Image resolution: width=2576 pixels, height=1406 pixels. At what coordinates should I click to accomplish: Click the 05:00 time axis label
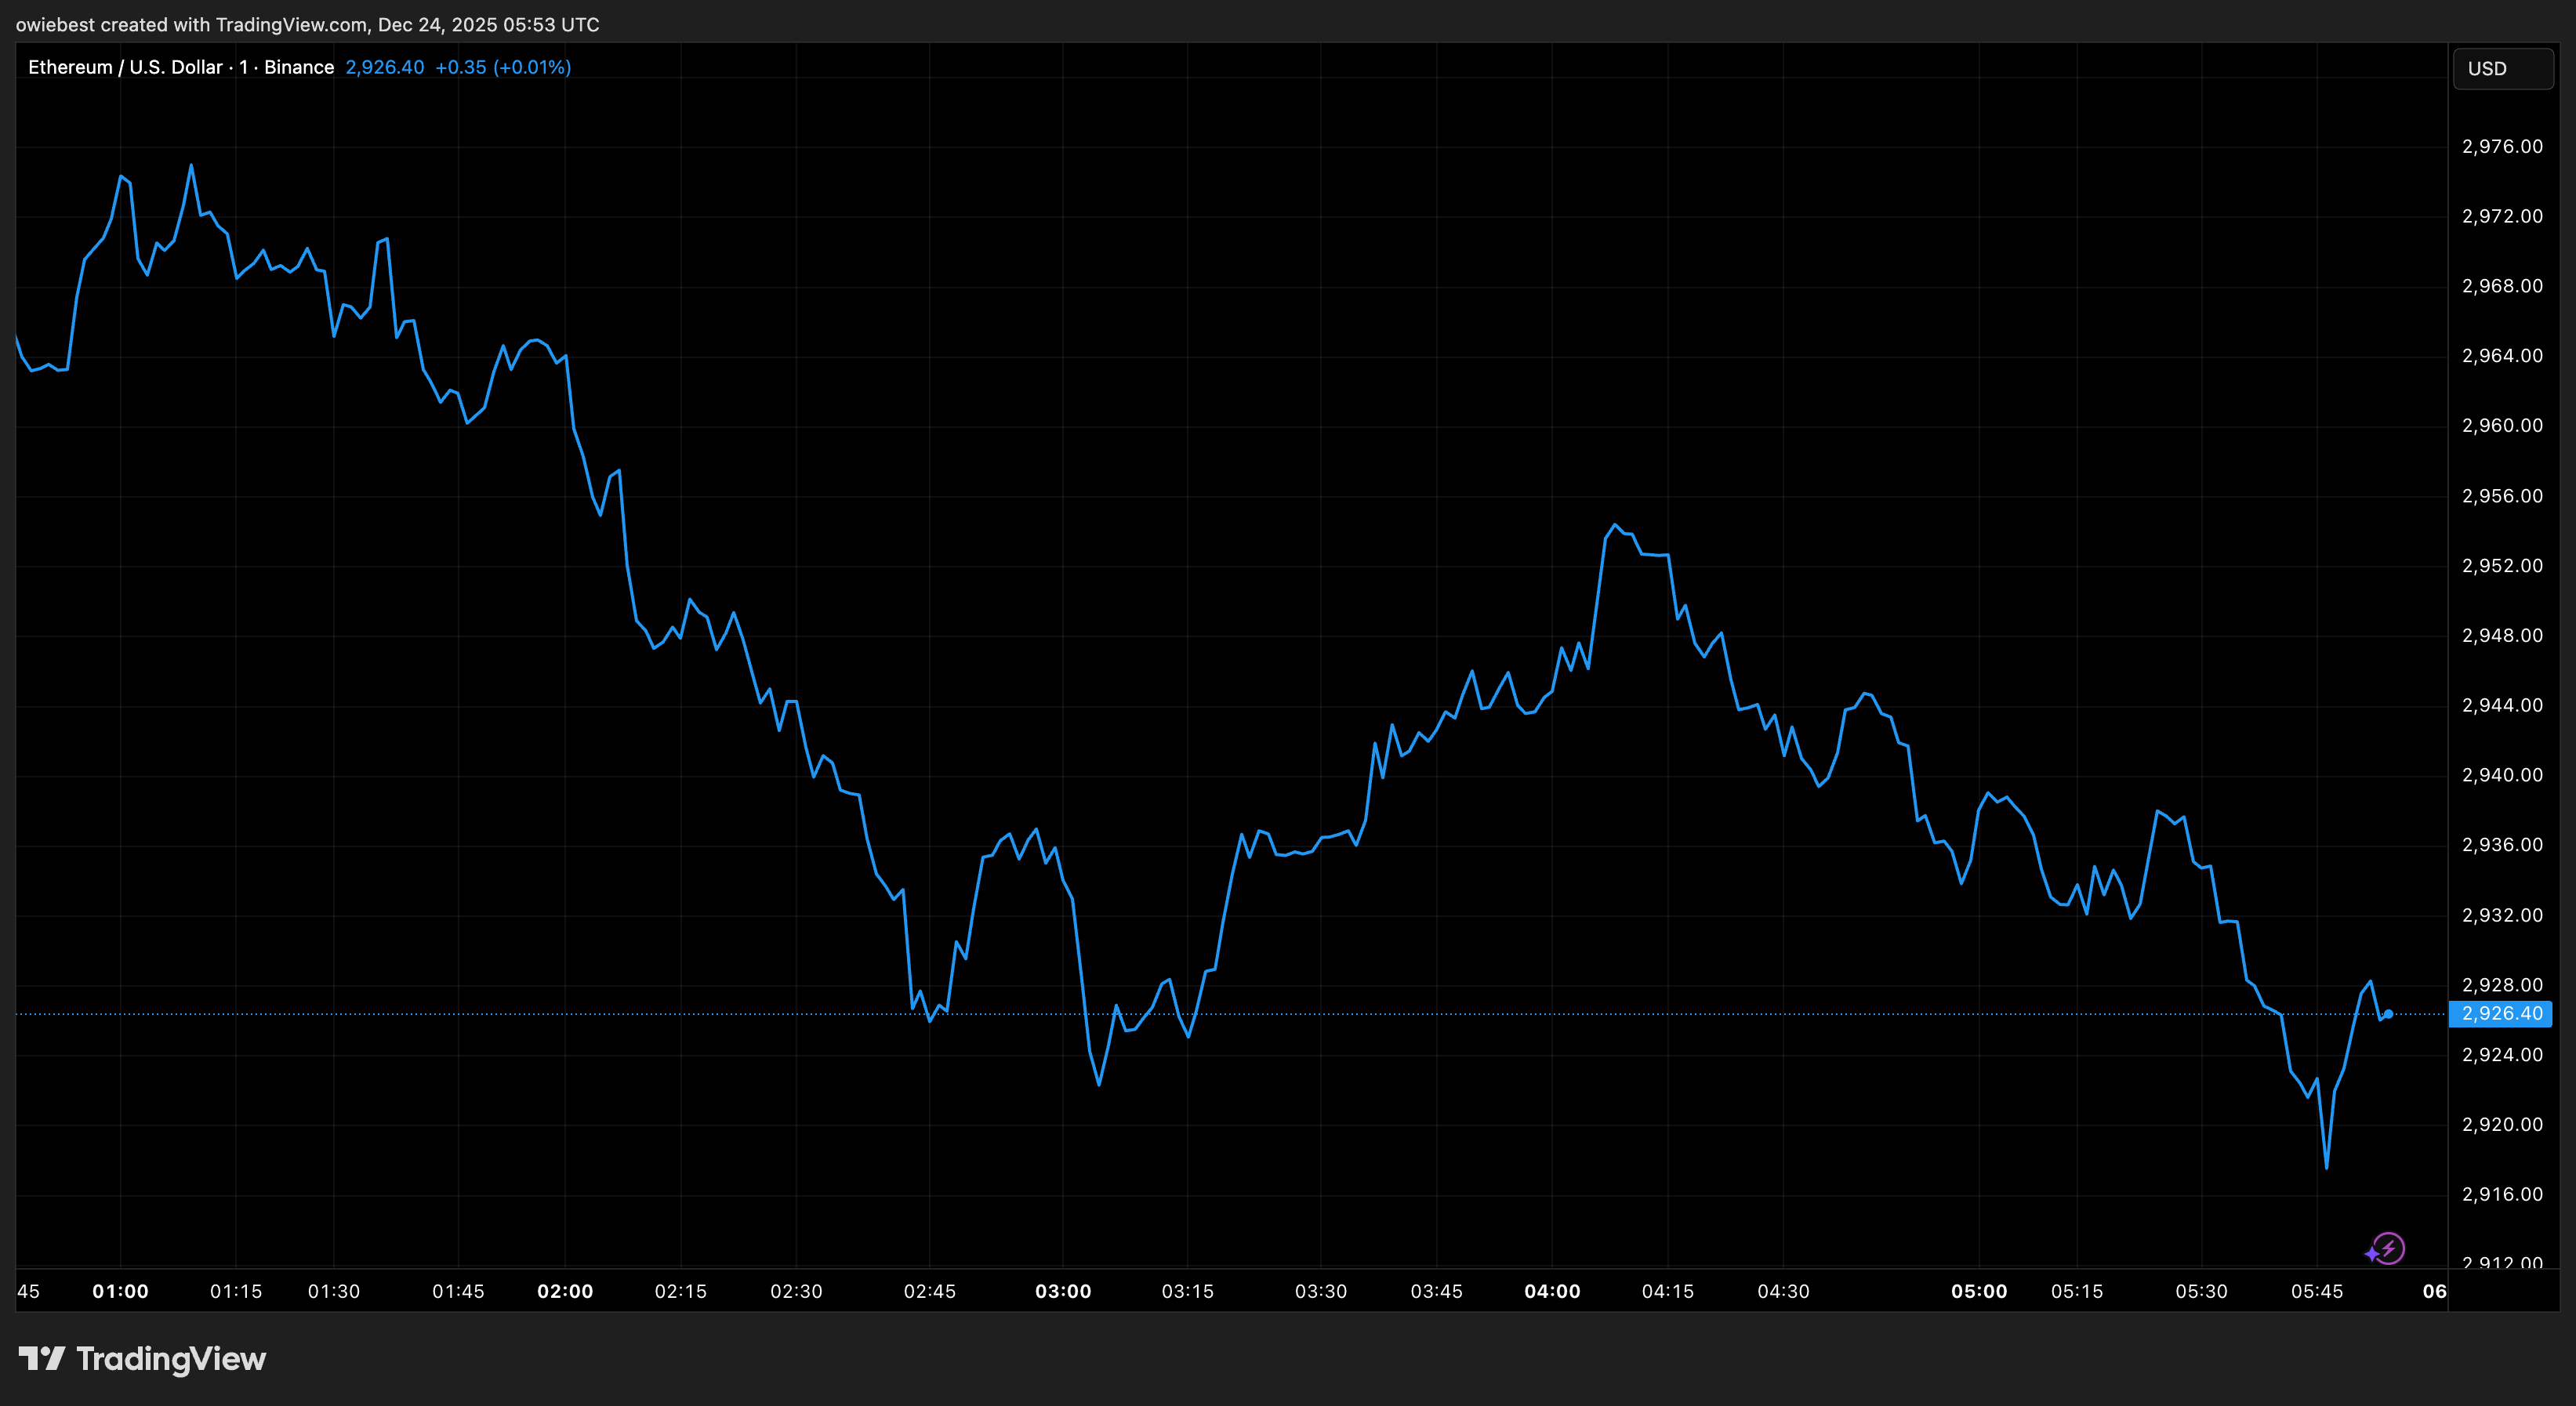click(1979, 1292)
